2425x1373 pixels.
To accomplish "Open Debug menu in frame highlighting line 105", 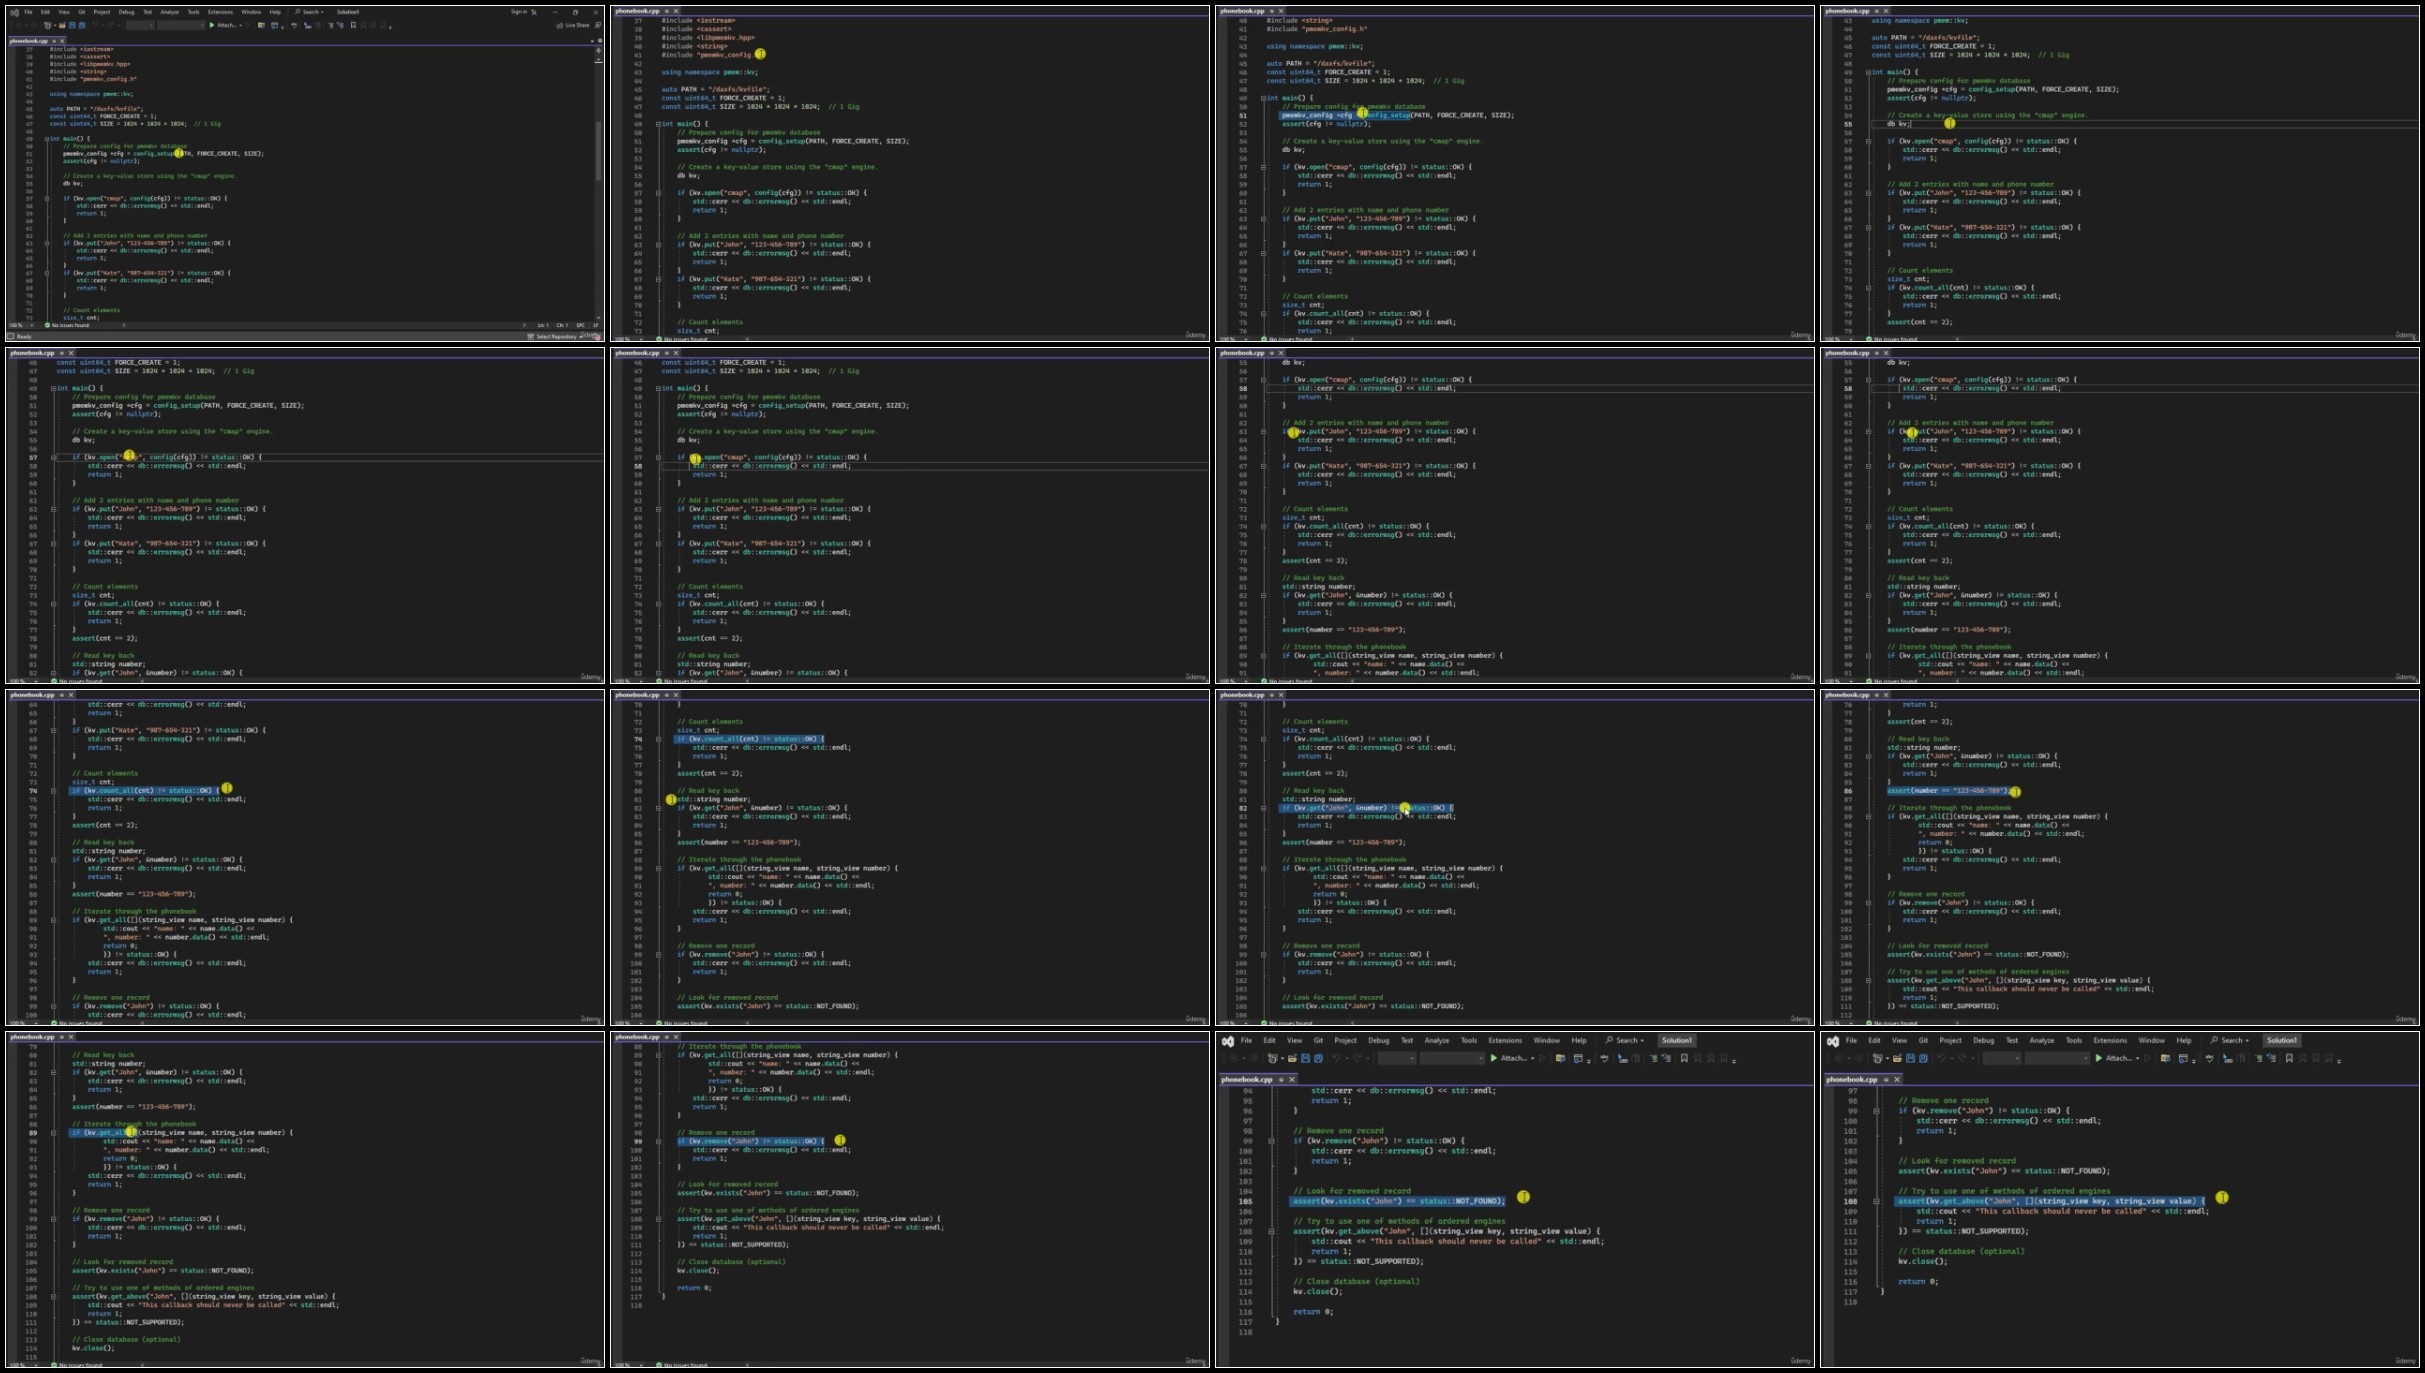I will tap(1378, 1040).
